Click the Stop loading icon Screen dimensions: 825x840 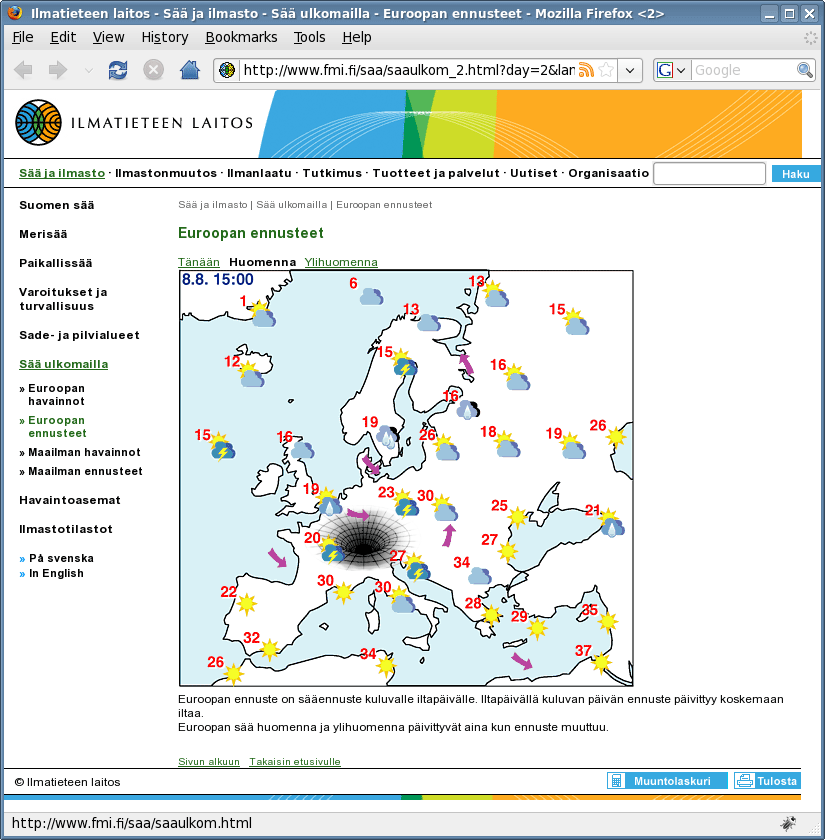[153, 70]
